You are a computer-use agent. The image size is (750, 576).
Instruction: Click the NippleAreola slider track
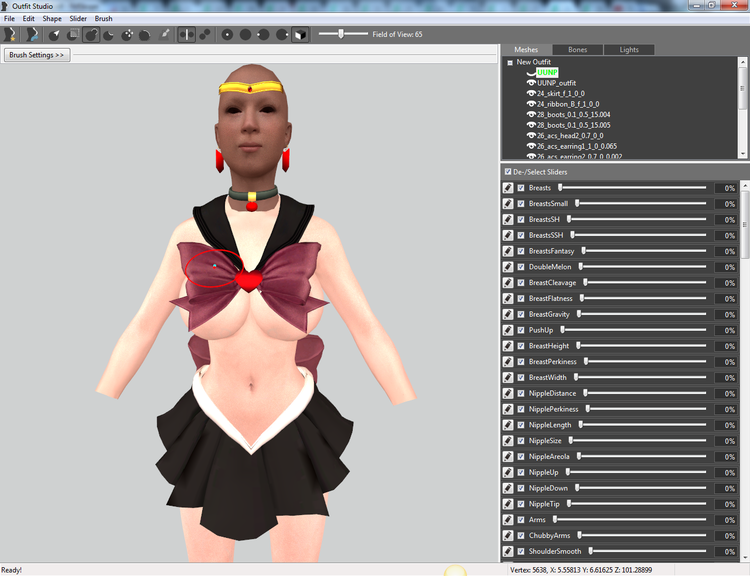pyautogui.click(x=642, y=456)
